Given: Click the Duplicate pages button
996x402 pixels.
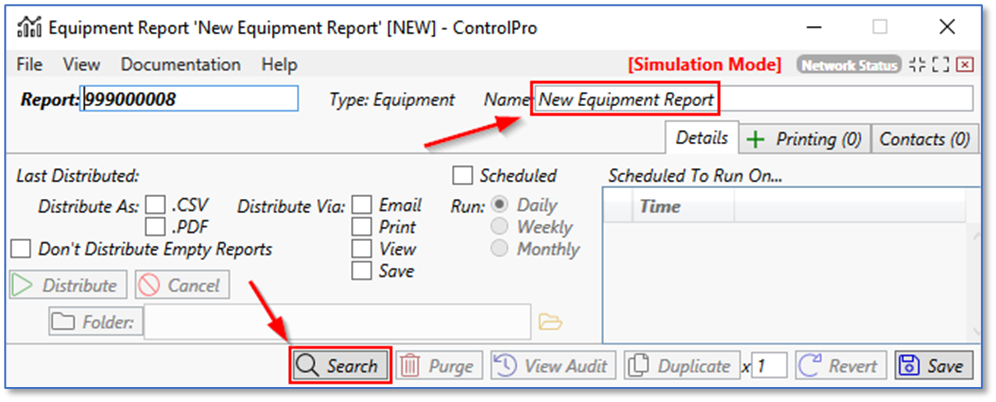Looking at the screenshot, I should 682,366.
